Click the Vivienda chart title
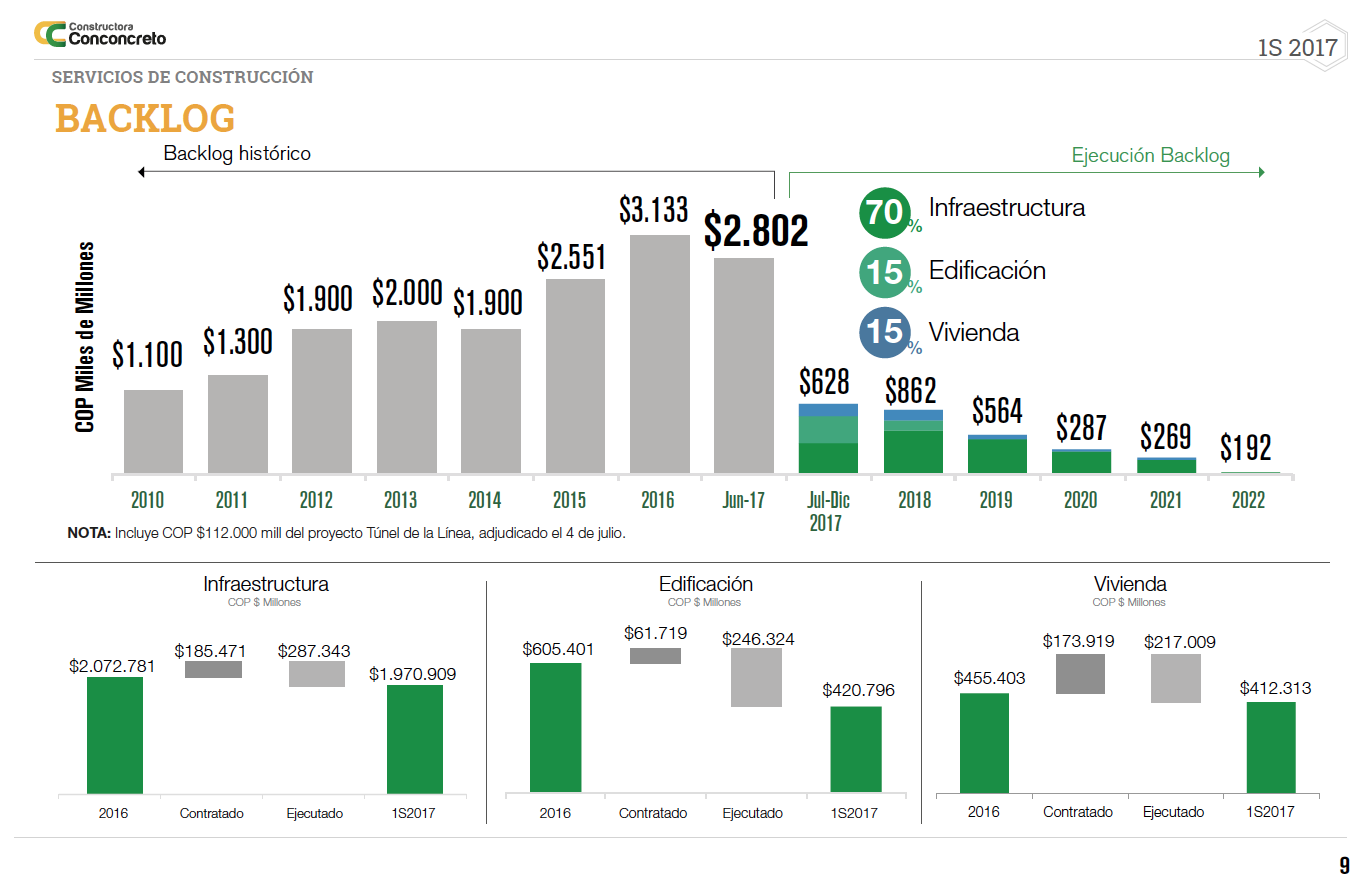1366x887 pixels. click(1129, 584)
